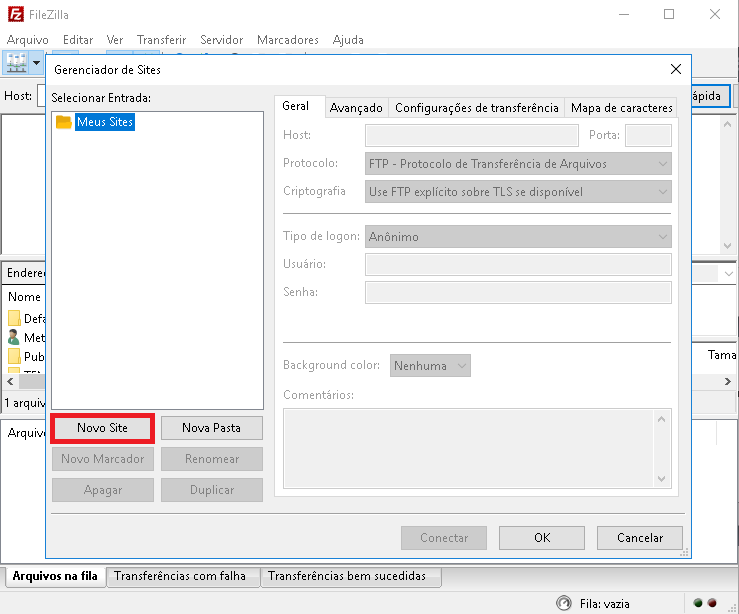739x614 pixels.
Task: Open the Protocolo dropdown
Action: point(518,164)
